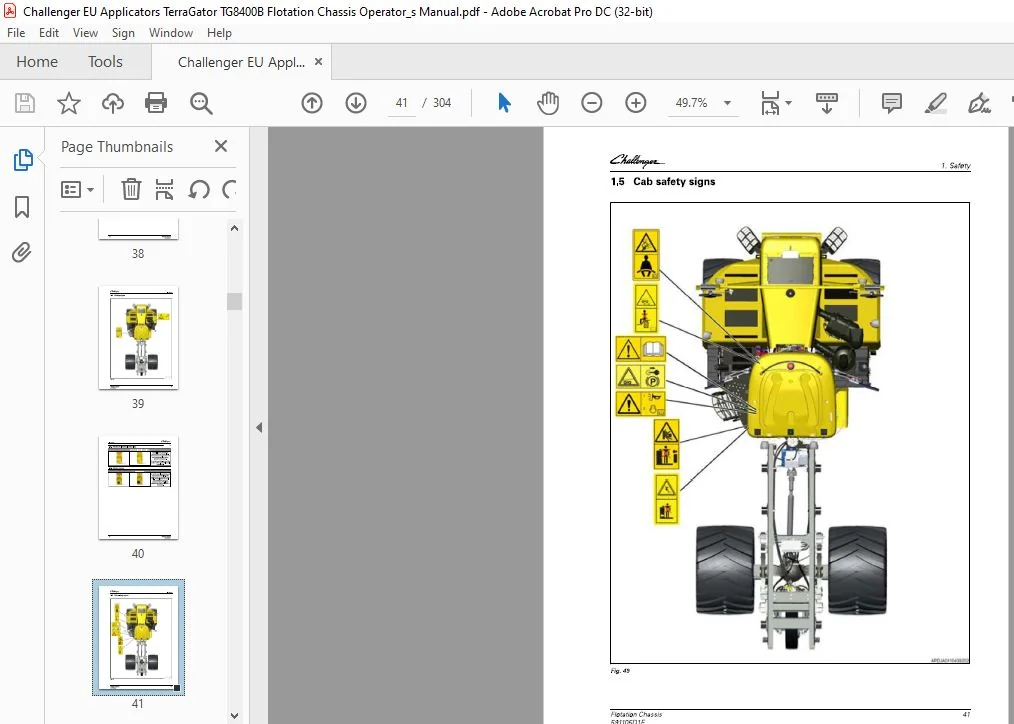The image size is (1014, 724).
Task: Collapse the navigation pane arrow
Action: coord(259,427)
